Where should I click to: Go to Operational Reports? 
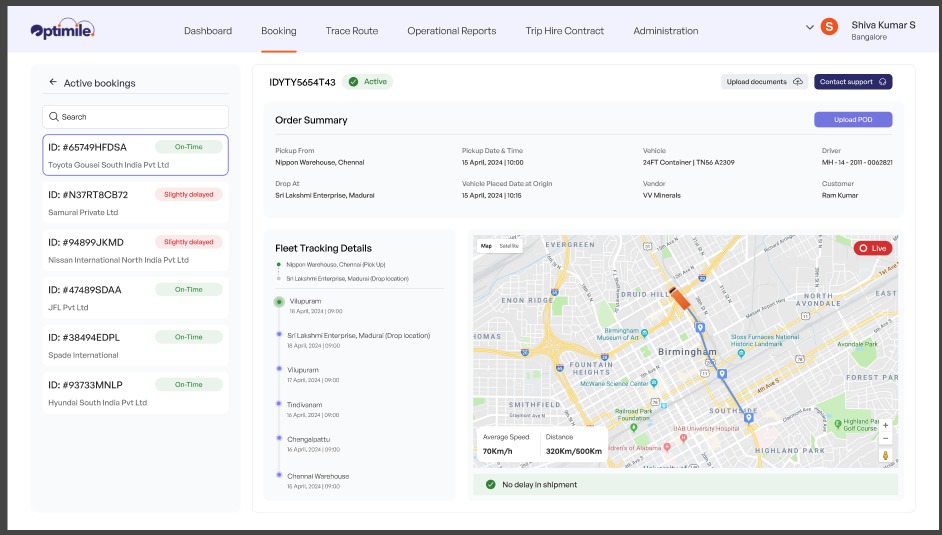(452, 31)
